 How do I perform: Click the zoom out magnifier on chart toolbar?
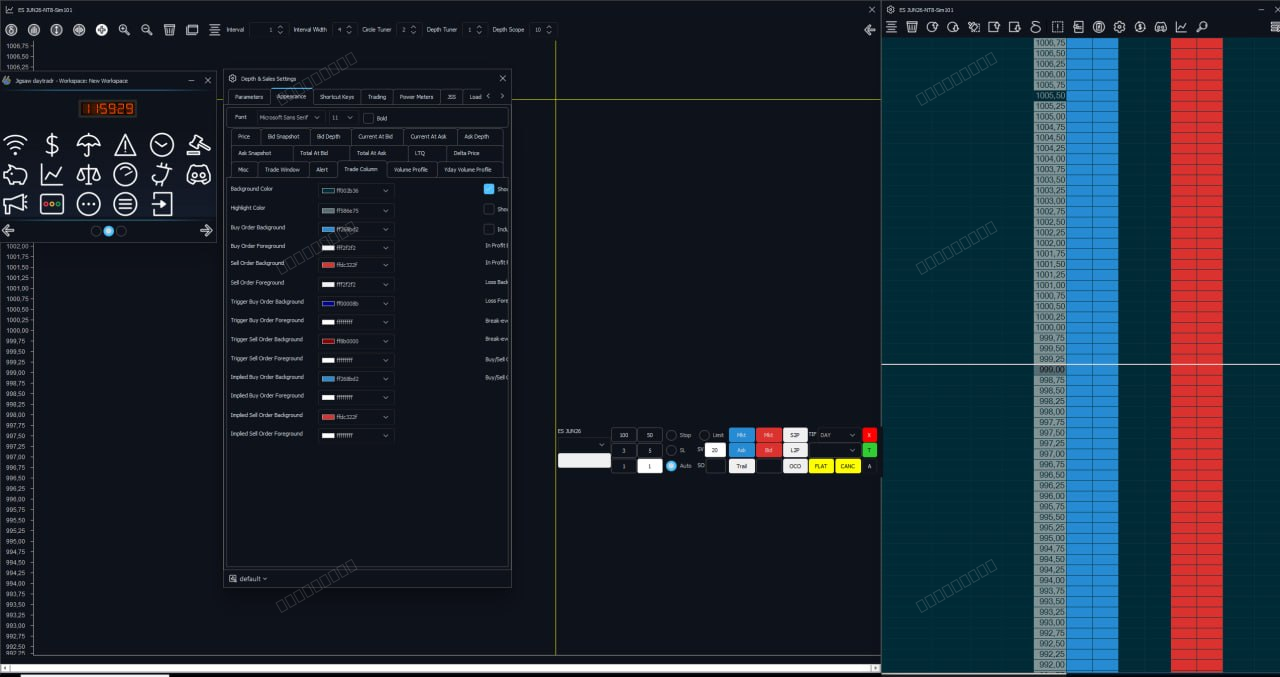[x=147, y=30]
